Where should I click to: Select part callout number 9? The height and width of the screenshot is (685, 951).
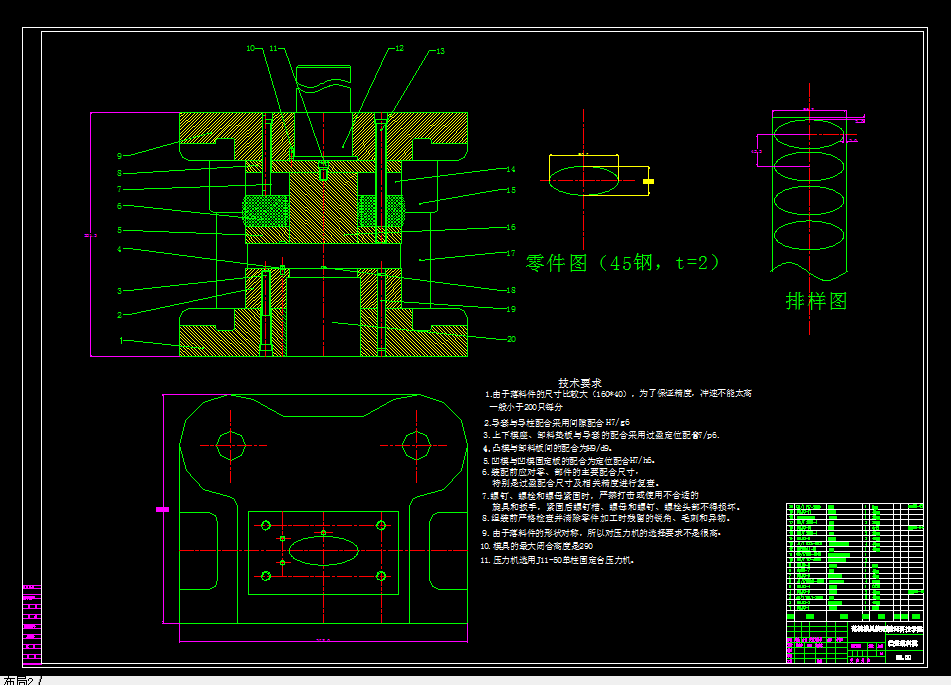pyautogui.click(x=119, y=156)
